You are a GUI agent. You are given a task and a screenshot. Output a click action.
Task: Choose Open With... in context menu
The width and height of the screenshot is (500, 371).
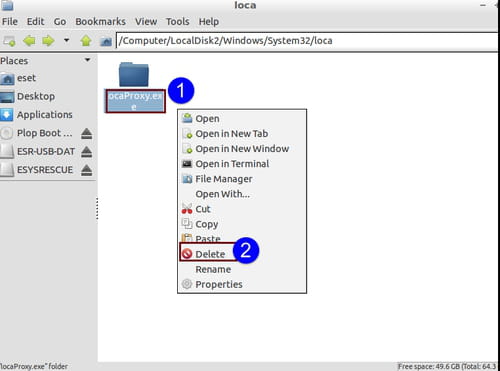pyautogui.click(x=242, y=194)
